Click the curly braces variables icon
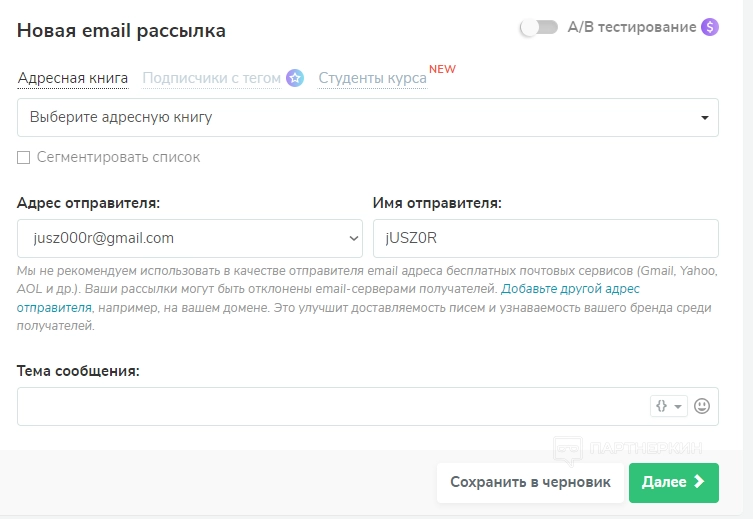The width and height of the screenshot is (753, 519). [x=661, y=406]
